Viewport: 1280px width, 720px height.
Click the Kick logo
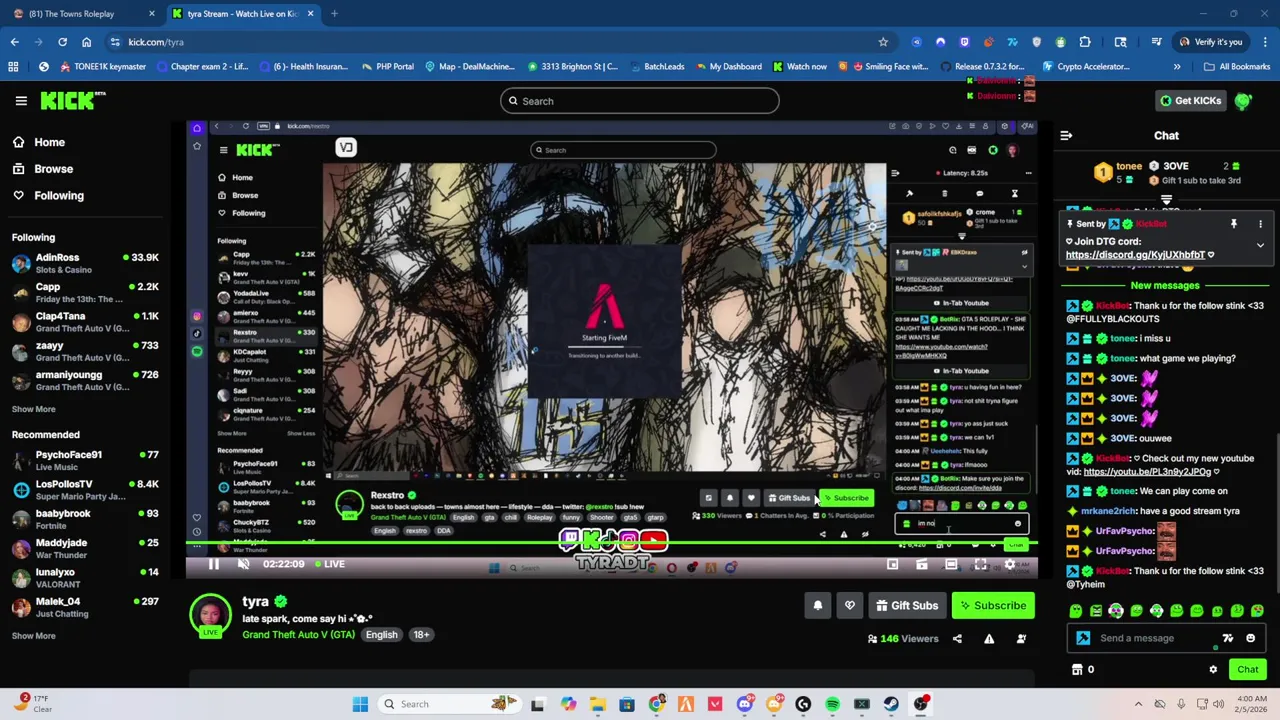pos(72,100)
